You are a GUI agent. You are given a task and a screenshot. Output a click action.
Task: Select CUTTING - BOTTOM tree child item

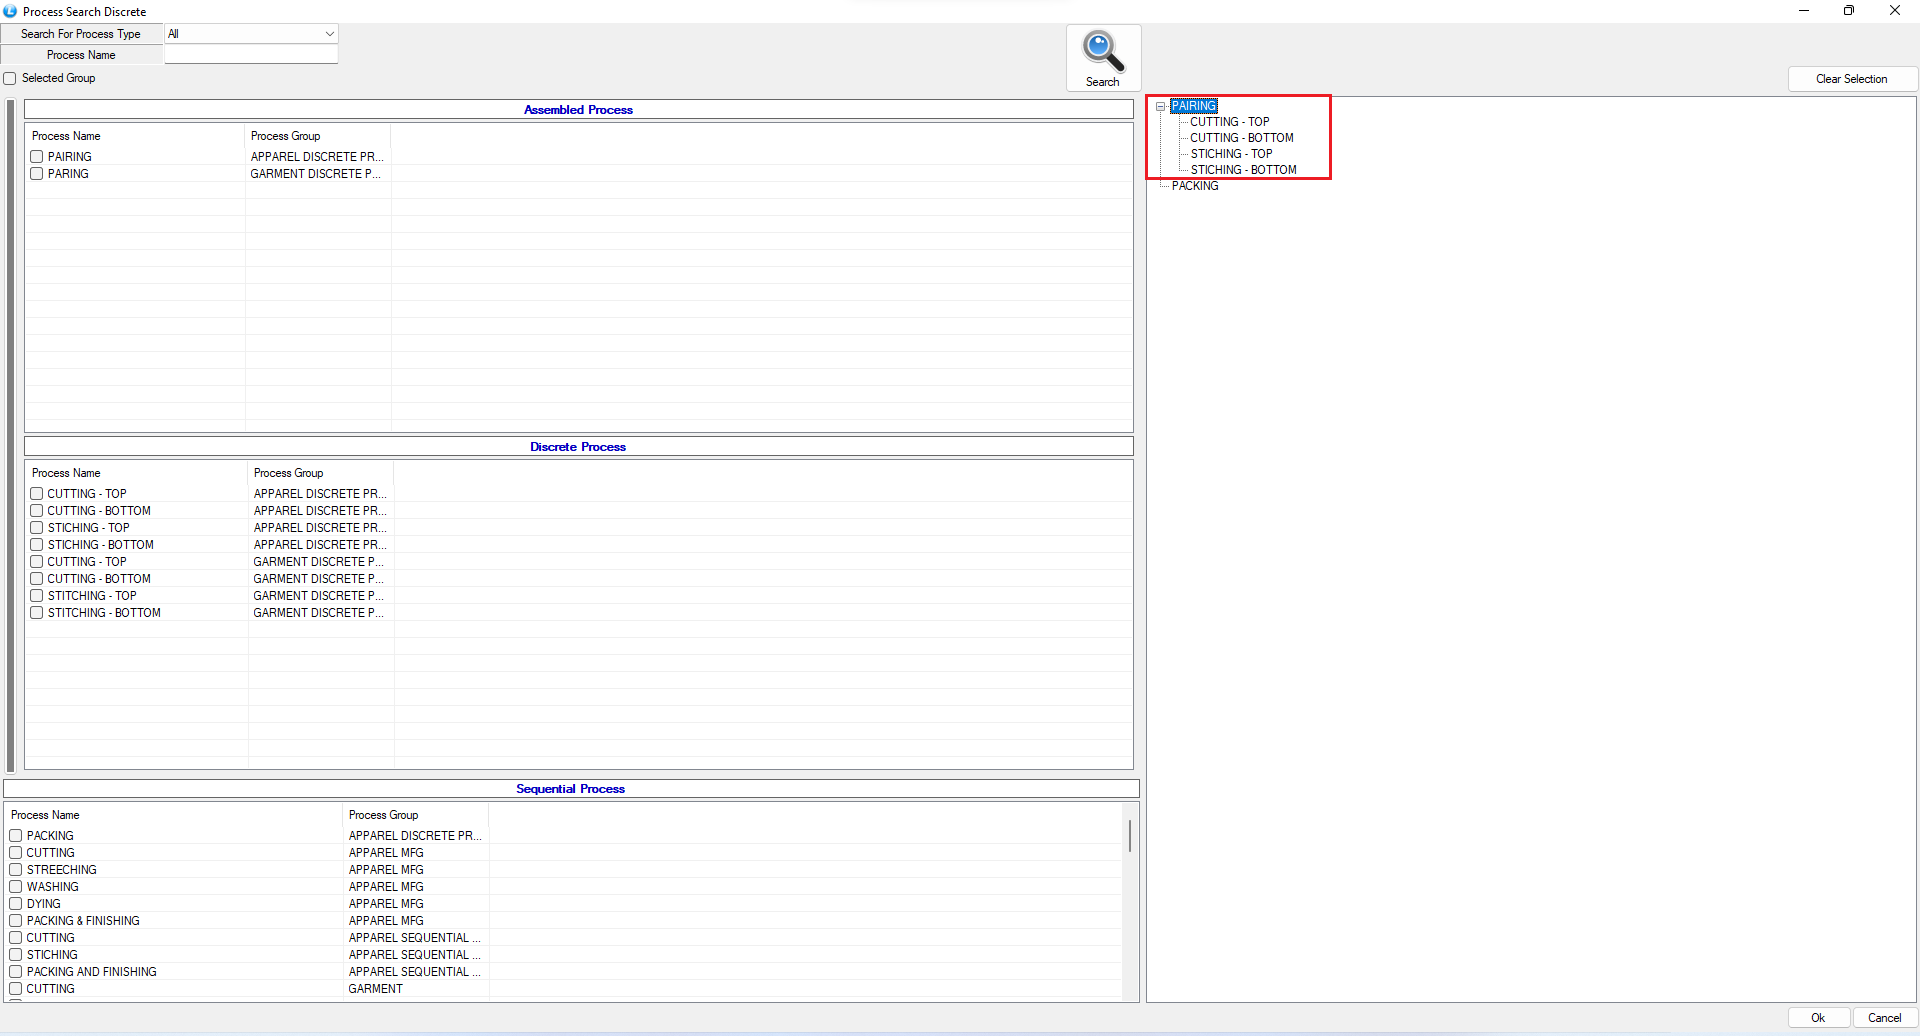[x=1241, y=138]
